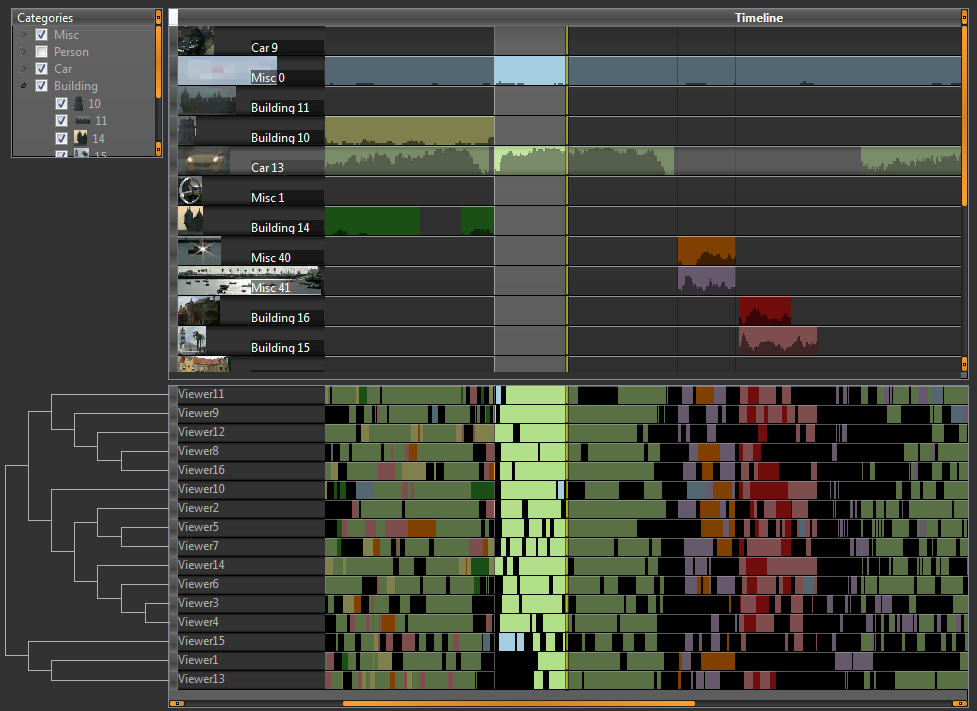Screen dimensions: 977x711
Task: Click the Timeline panel header
Action: [x=758, y=18]
